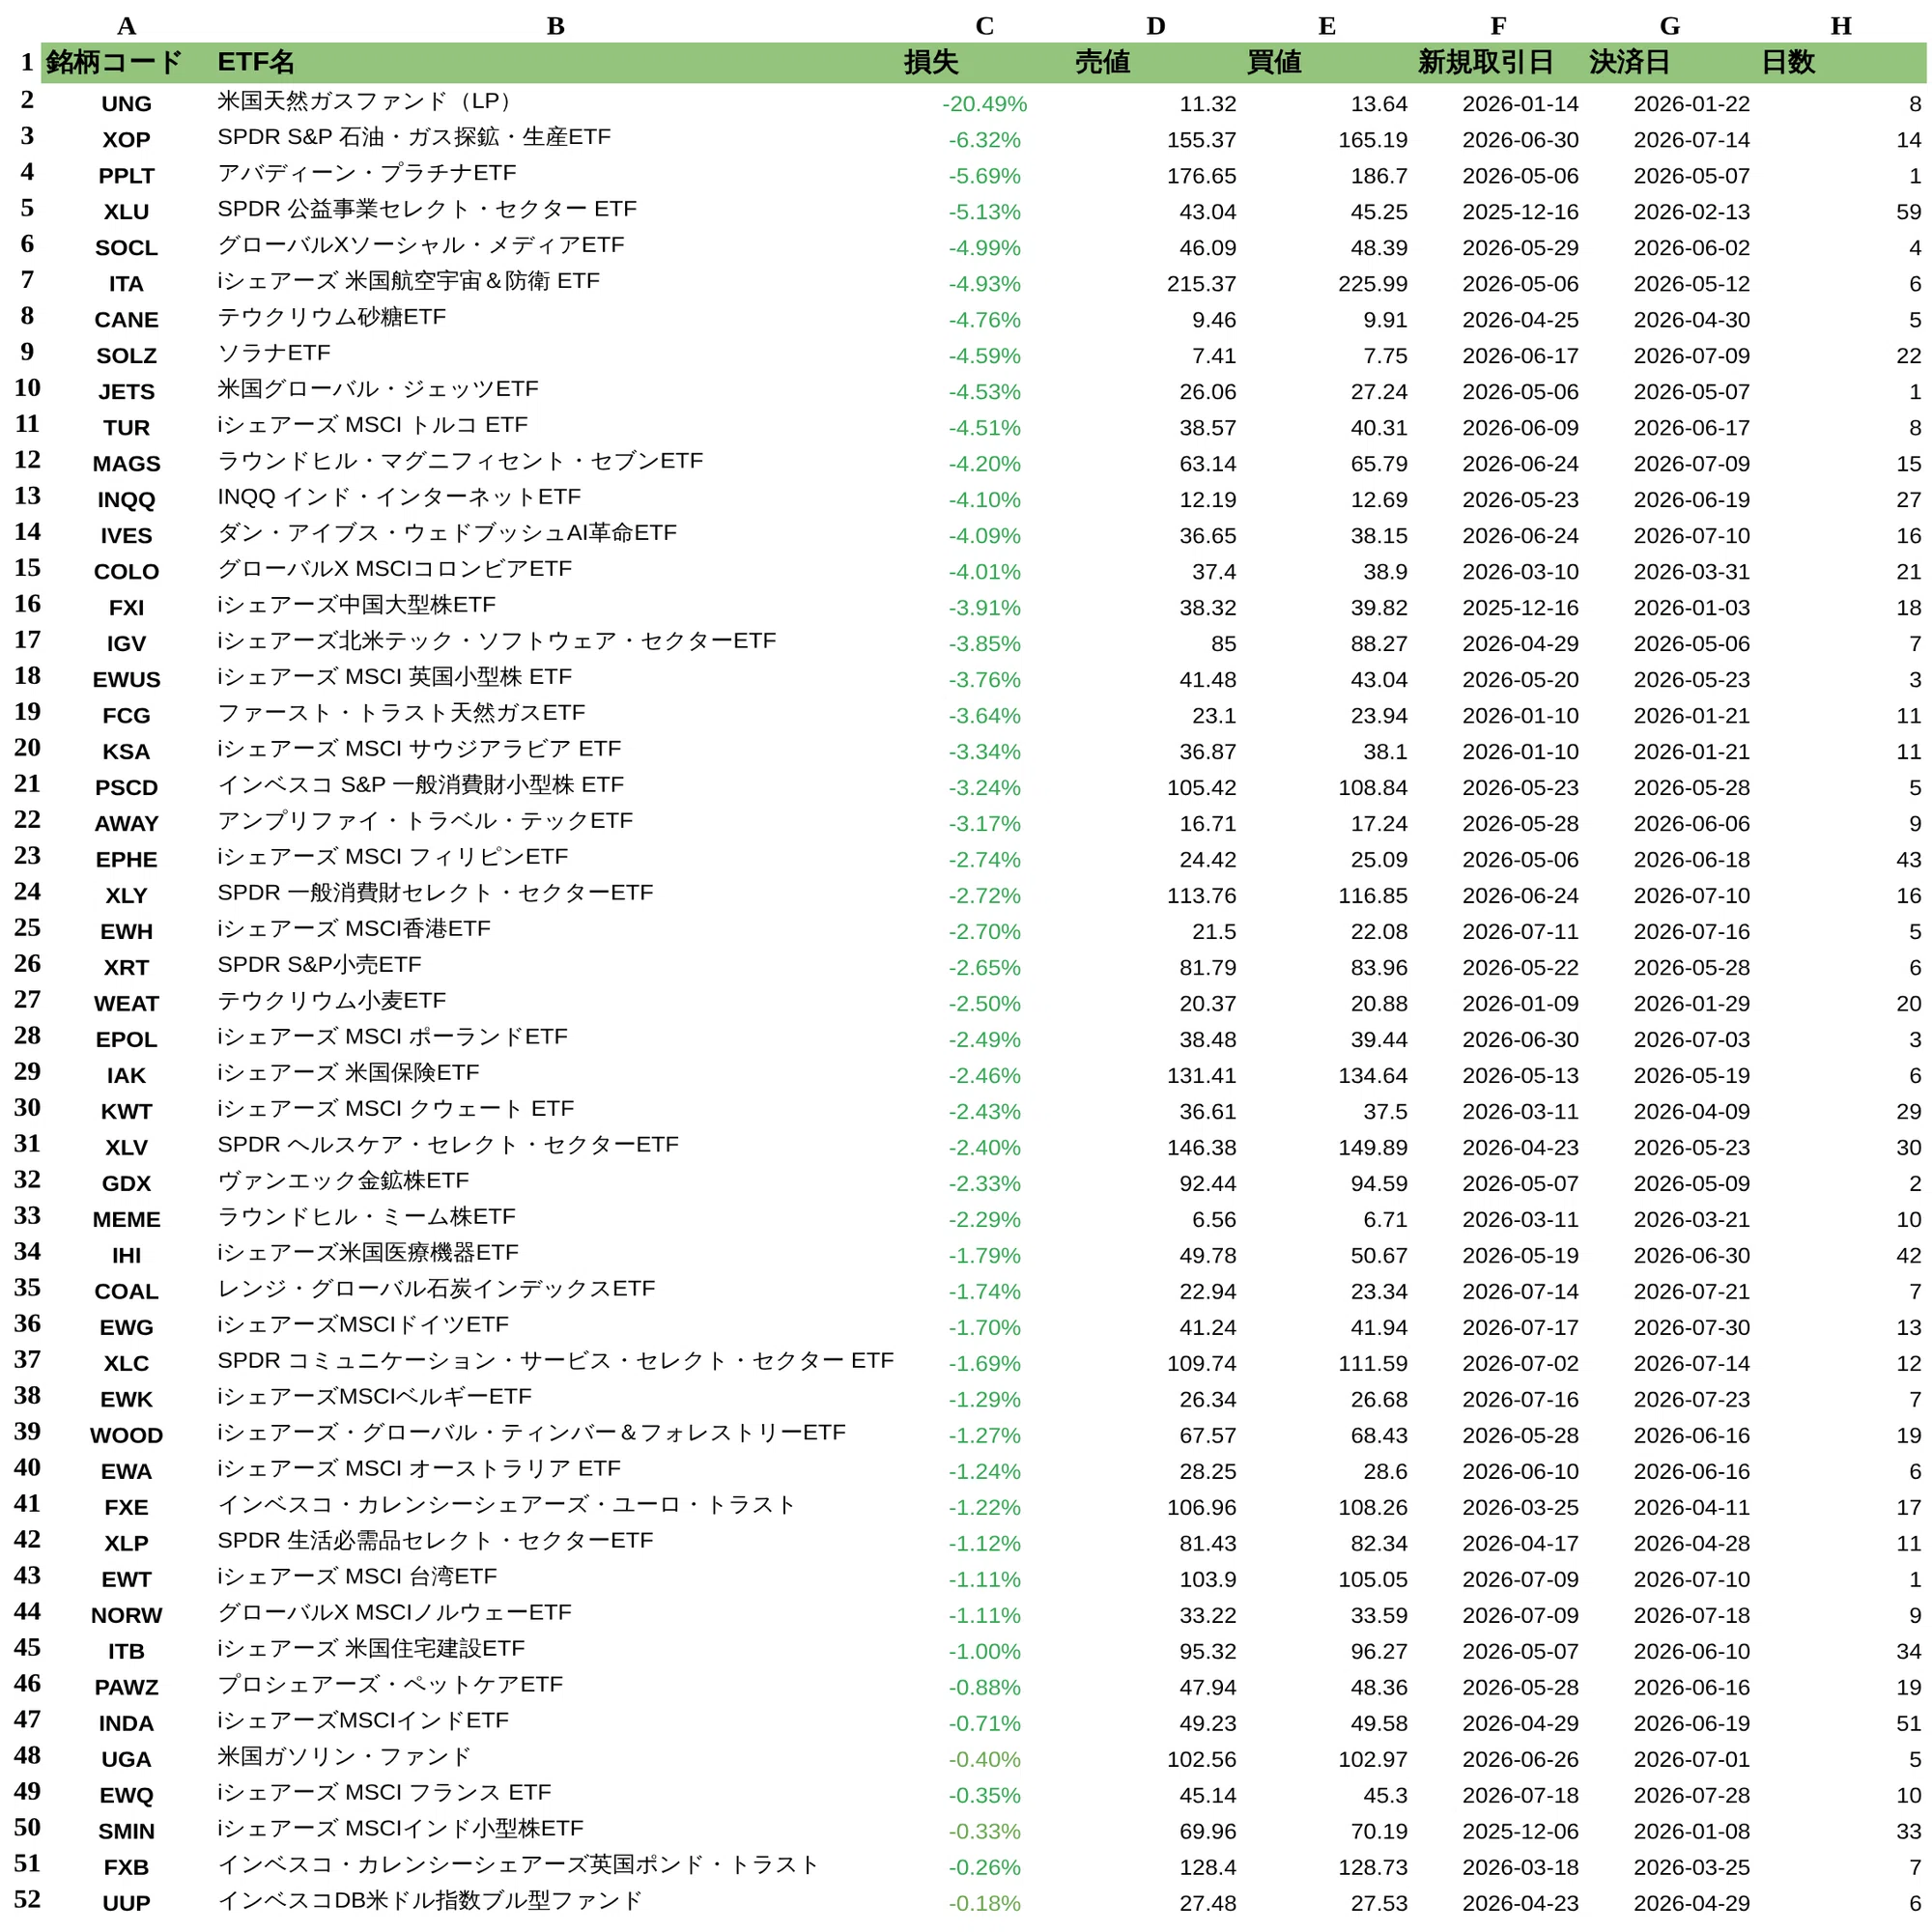The image size is (1932, 1932).
Task: Select the XOP ticker cell
Action: [x=126, y=139]
